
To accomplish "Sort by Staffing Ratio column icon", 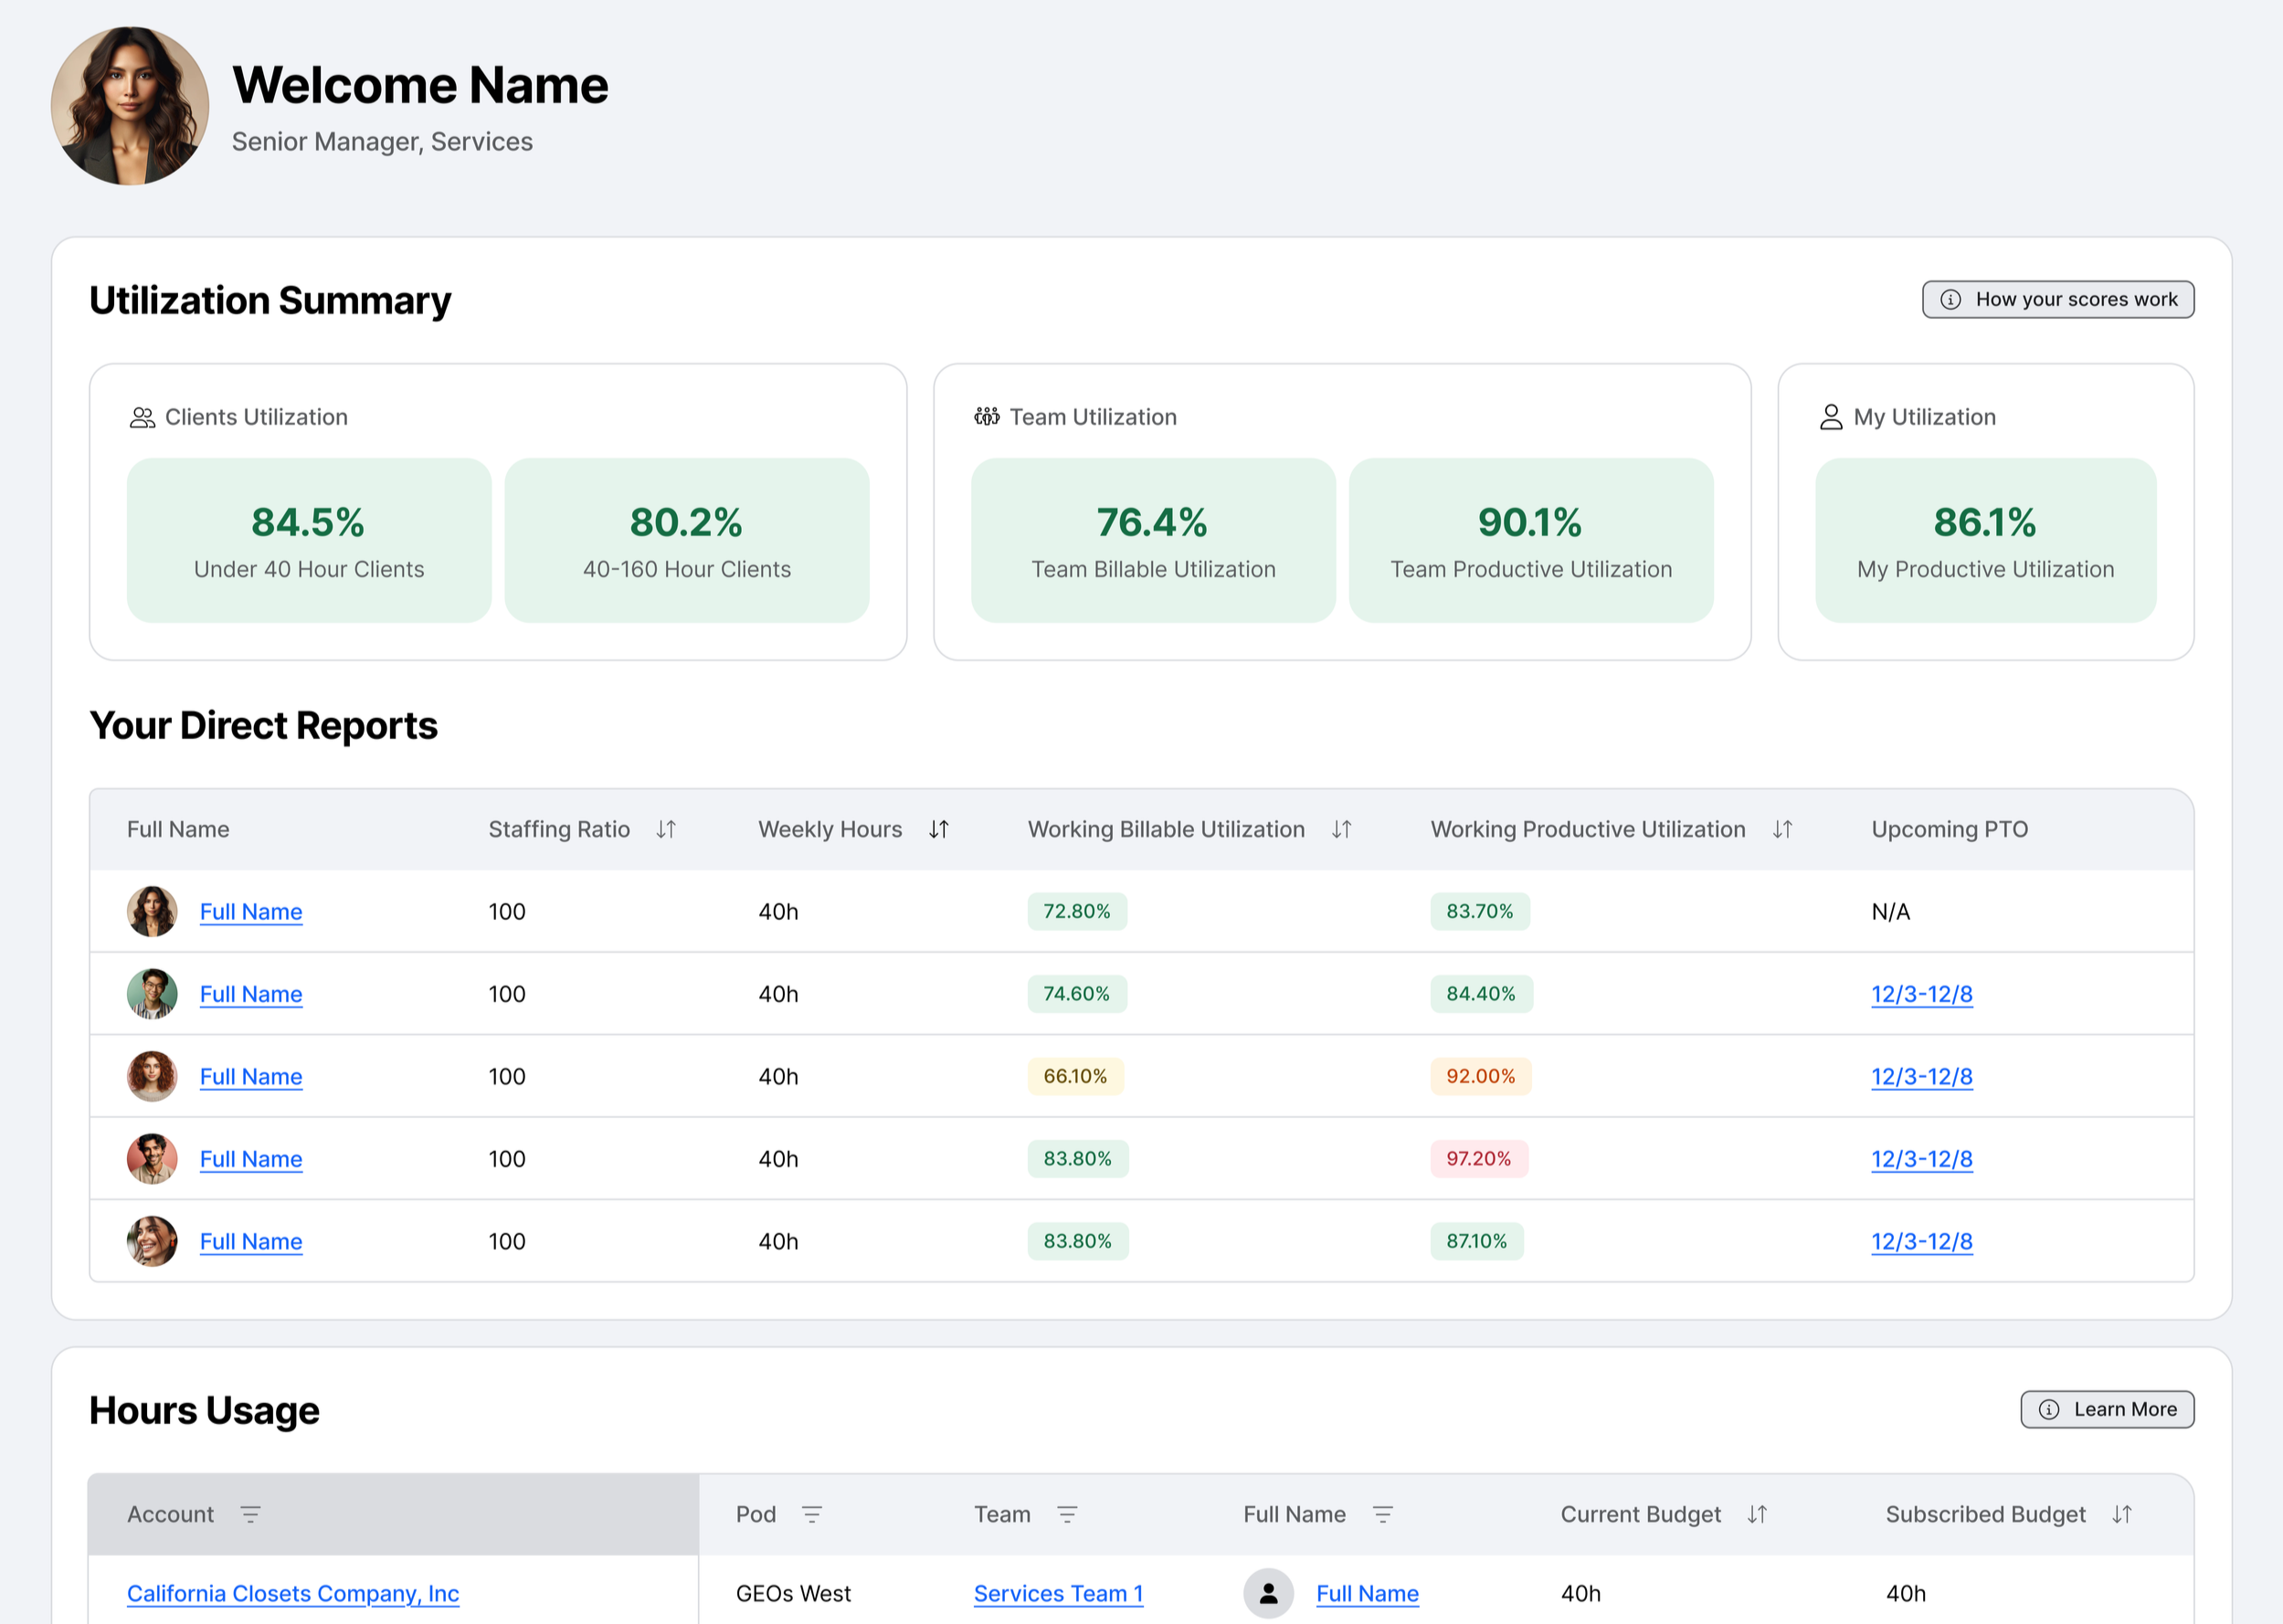I will (666, 829).
